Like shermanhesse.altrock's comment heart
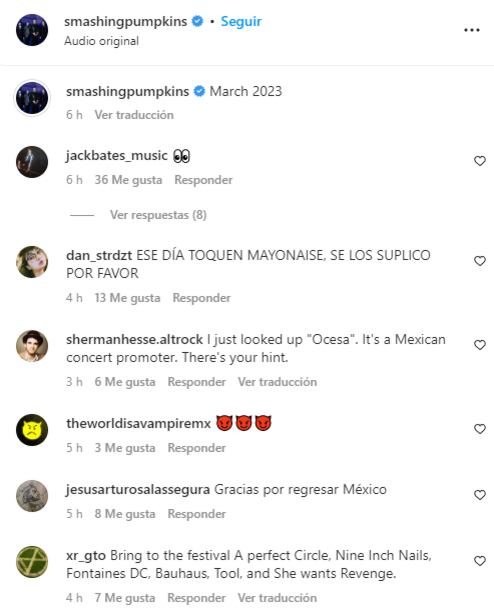The width and height of the screenshot is (494, 611). click(x=480, y=345)
